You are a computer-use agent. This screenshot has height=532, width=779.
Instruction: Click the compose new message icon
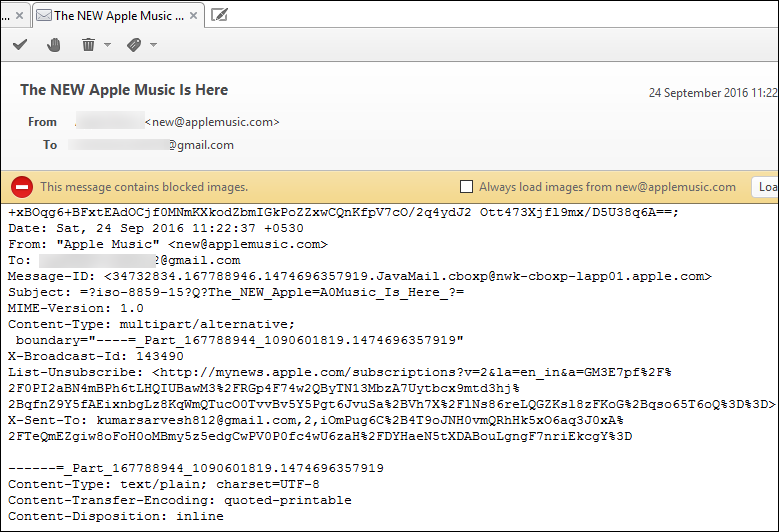(x=219, y=15)
